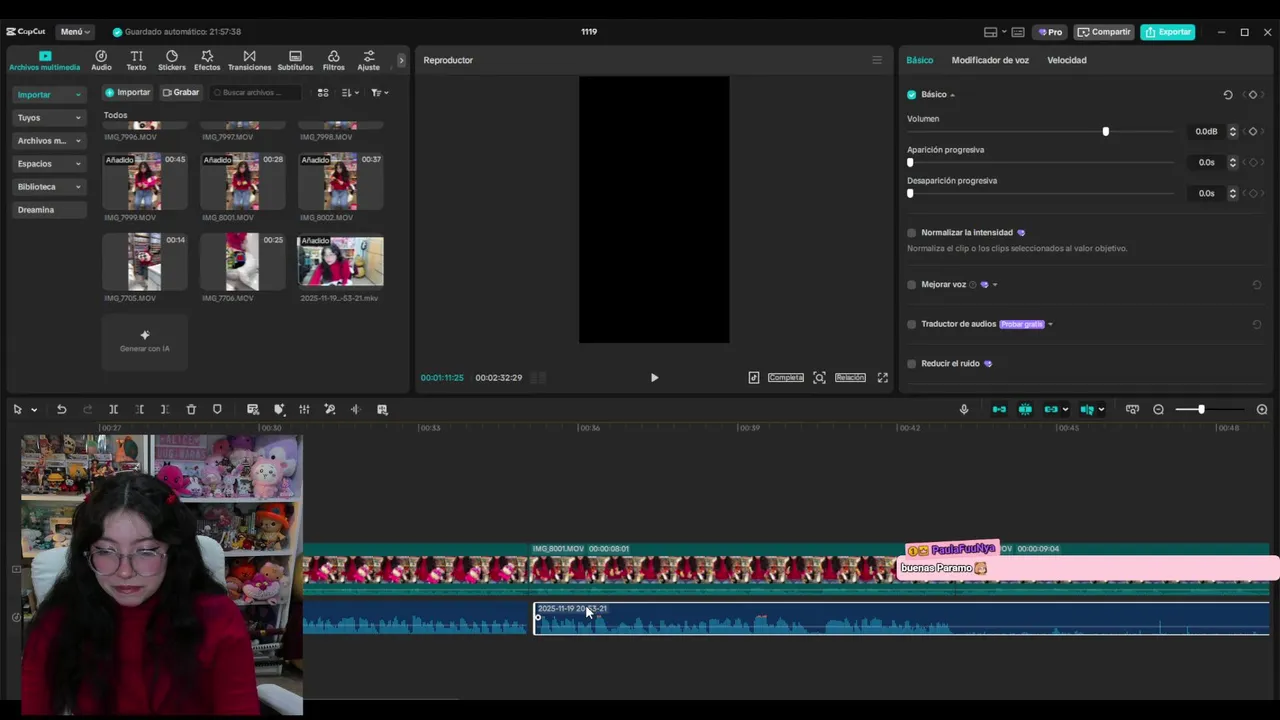Viewport: 1280px width, 720px height.
Task: Toggle the clip linkage icon
Action: coord(1051,409)
